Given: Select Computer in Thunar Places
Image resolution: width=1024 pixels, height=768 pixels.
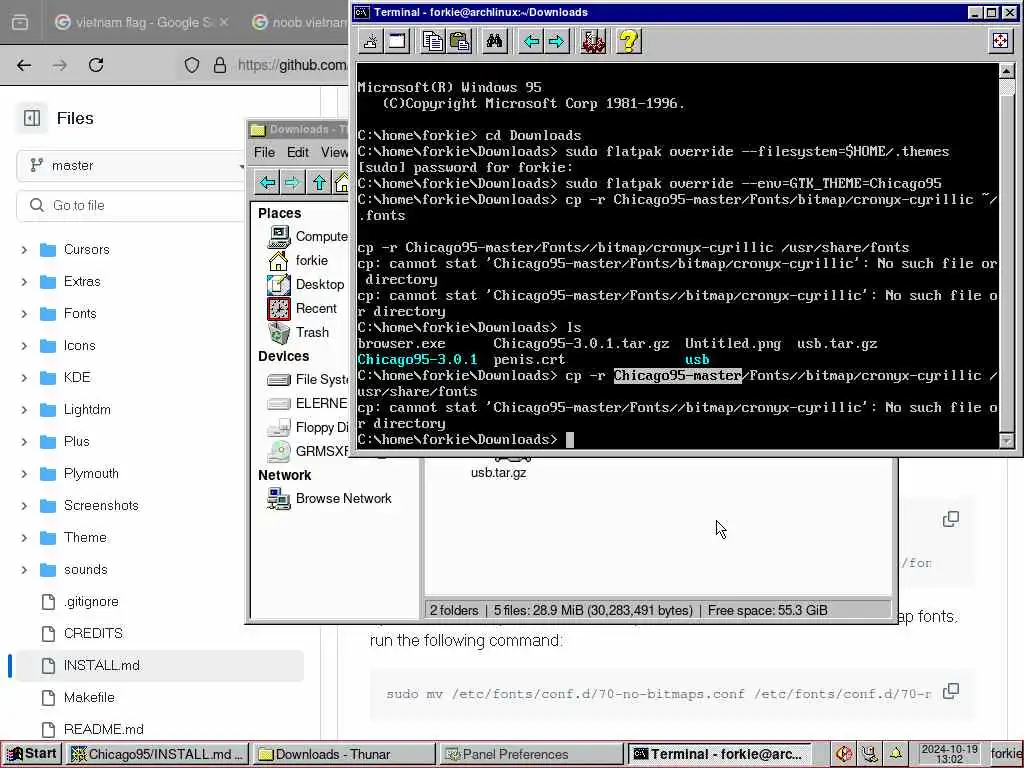Looking at the screenshot, I should click(x=308, y=236).
